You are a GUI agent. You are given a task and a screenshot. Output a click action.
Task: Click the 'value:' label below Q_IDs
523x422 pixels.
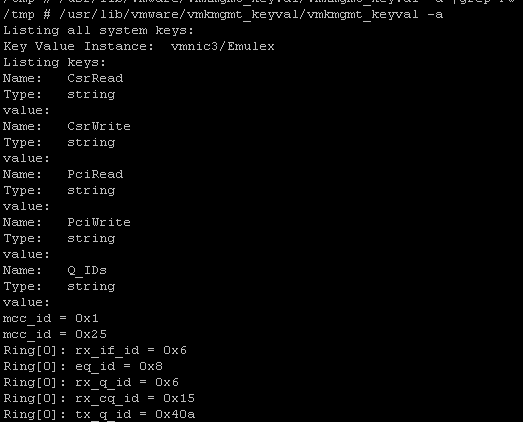click(26, 302)
